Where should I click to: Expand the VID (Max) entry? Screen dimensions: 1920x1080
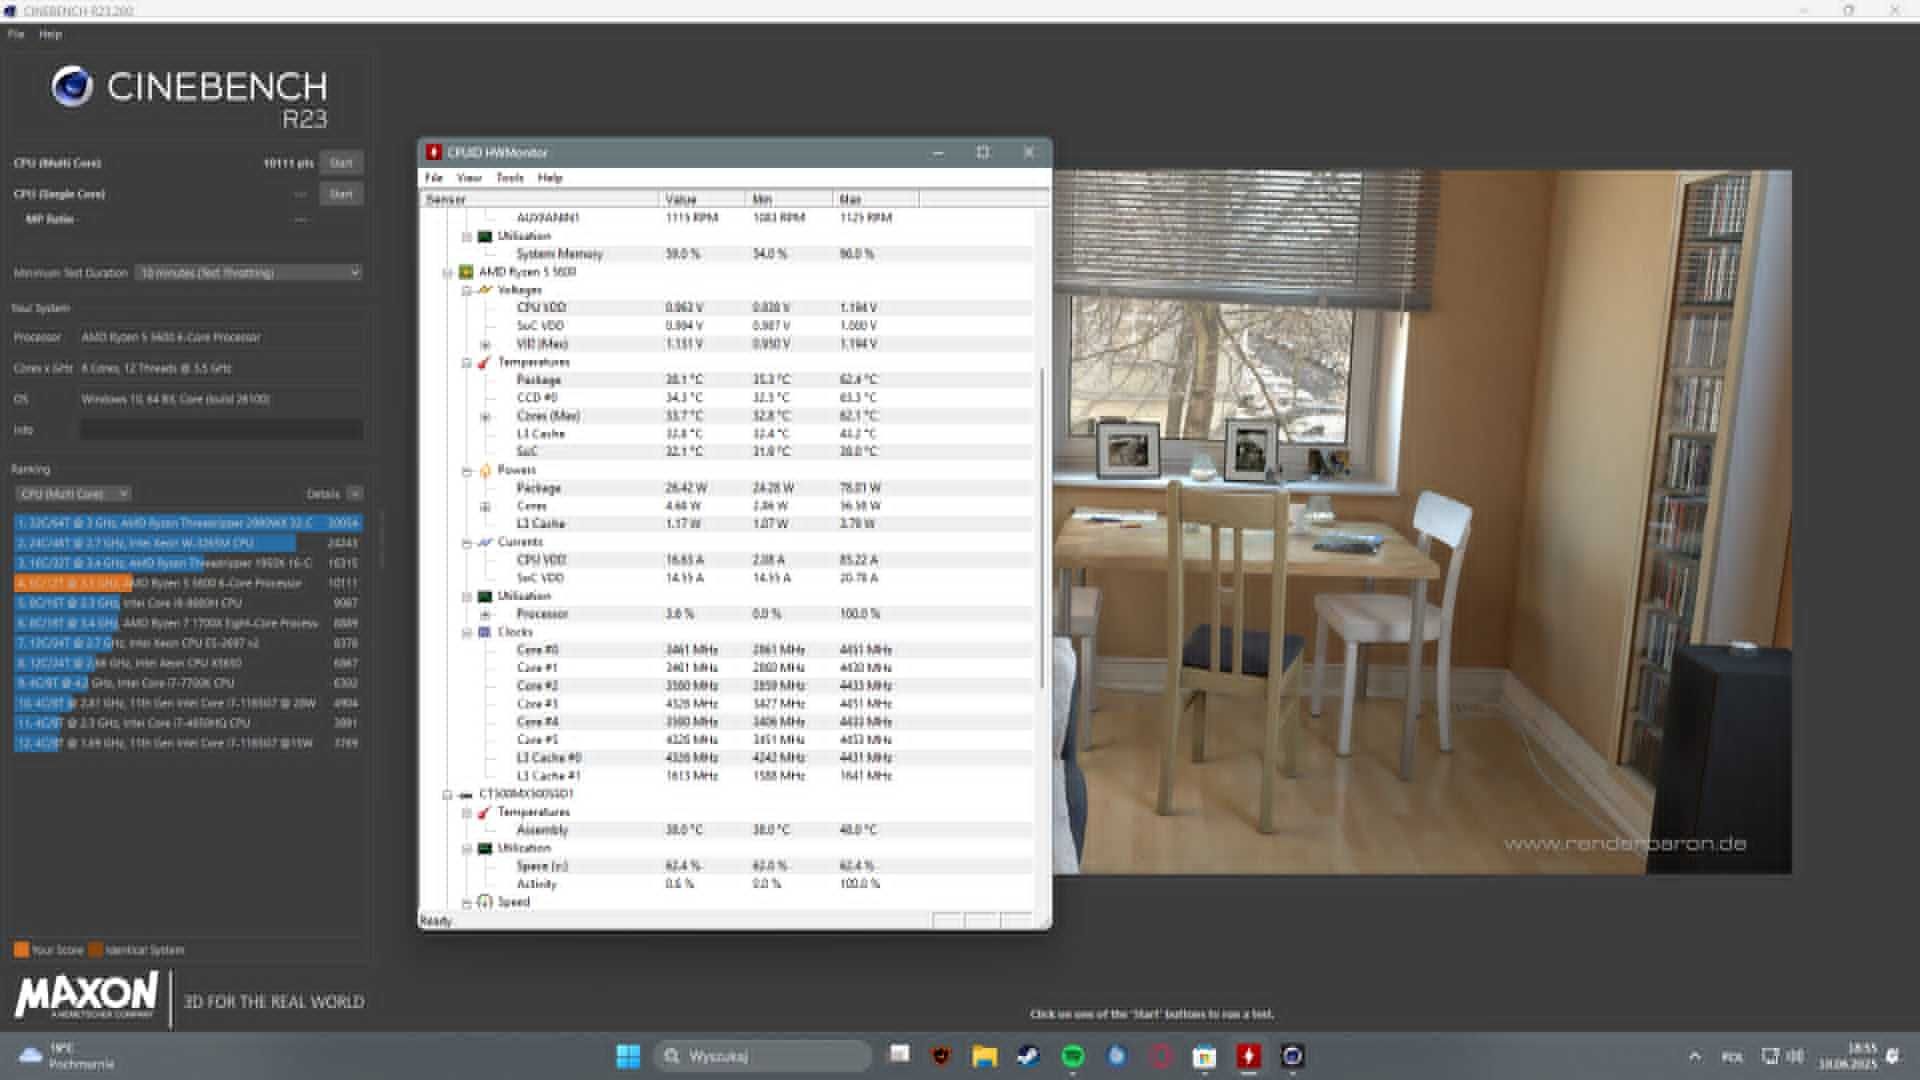pyautogui.click(x=485, y=344)
